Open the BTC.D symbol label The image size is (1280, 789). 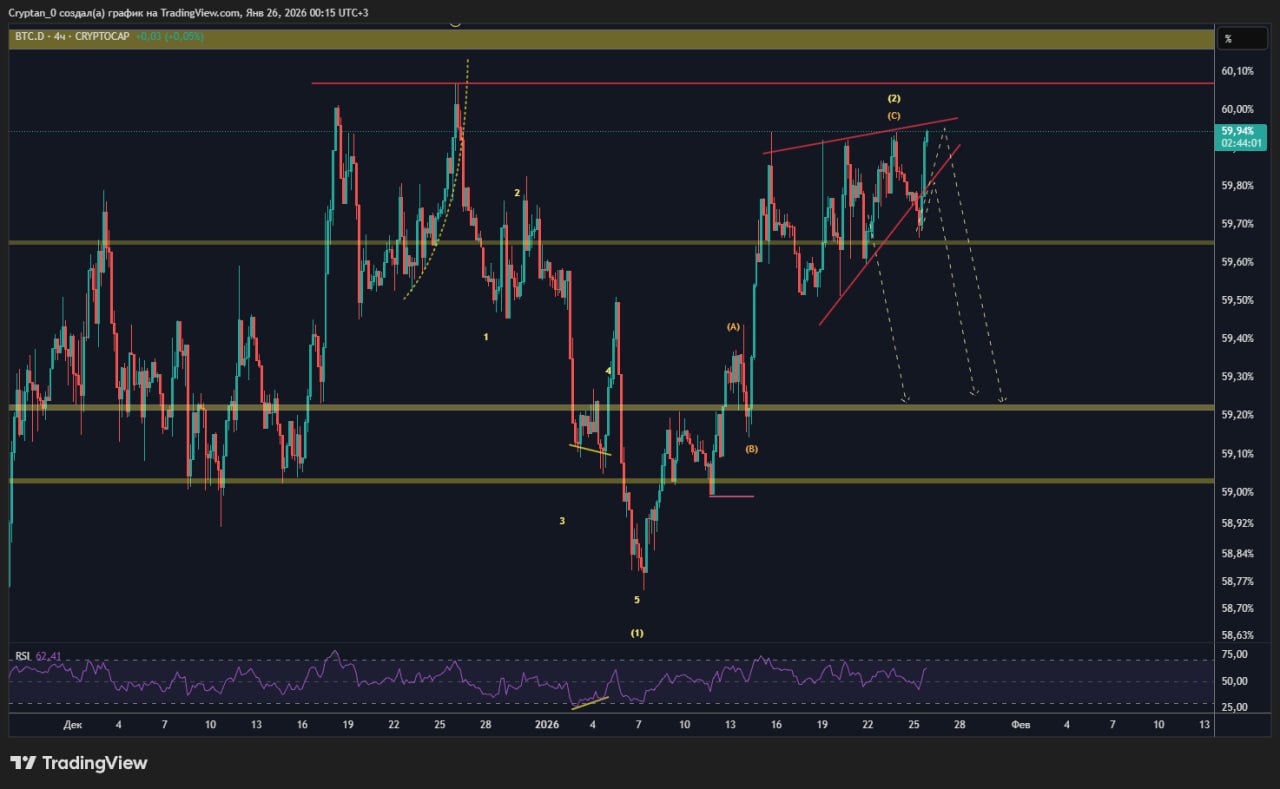pyautogui.click(x=27, y=36)
